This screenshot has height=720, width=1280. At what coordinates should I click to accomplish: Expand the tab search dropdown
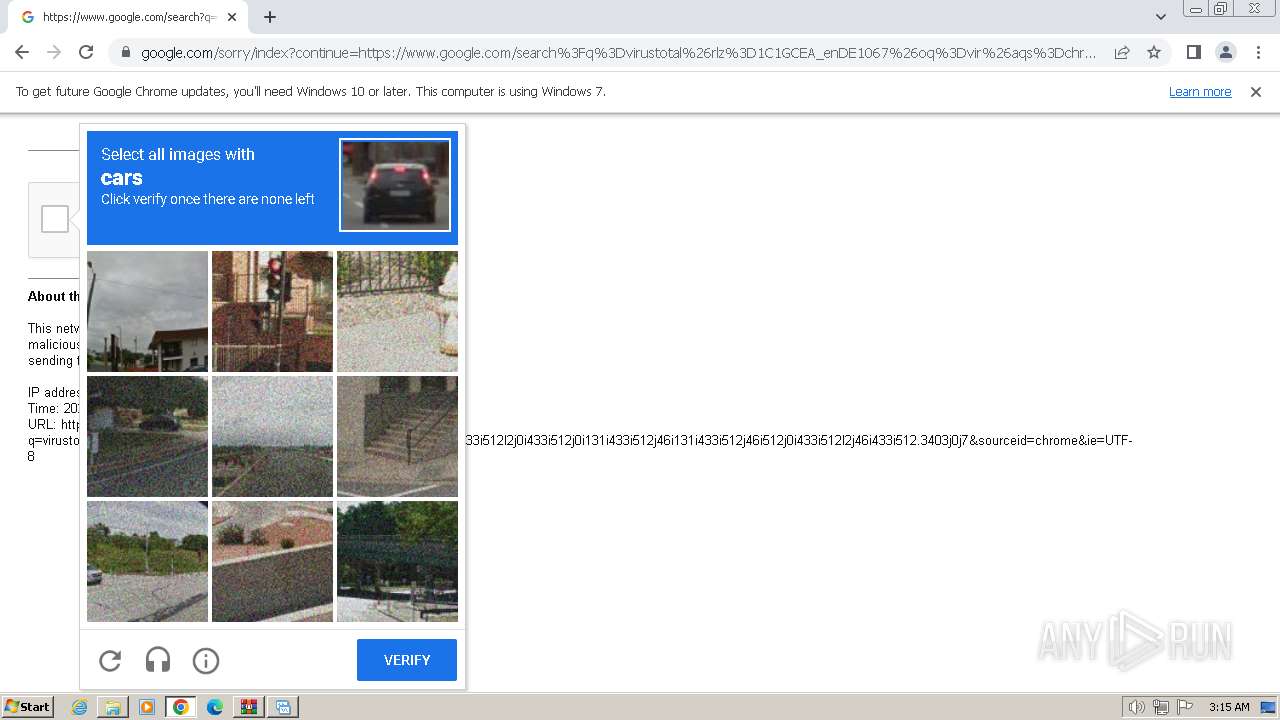[1160, 17]
